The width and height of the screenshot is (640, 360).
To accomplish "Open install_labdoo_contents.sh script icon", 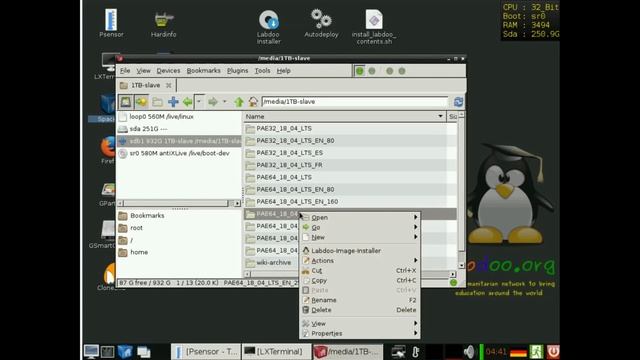I will [374, 27].
